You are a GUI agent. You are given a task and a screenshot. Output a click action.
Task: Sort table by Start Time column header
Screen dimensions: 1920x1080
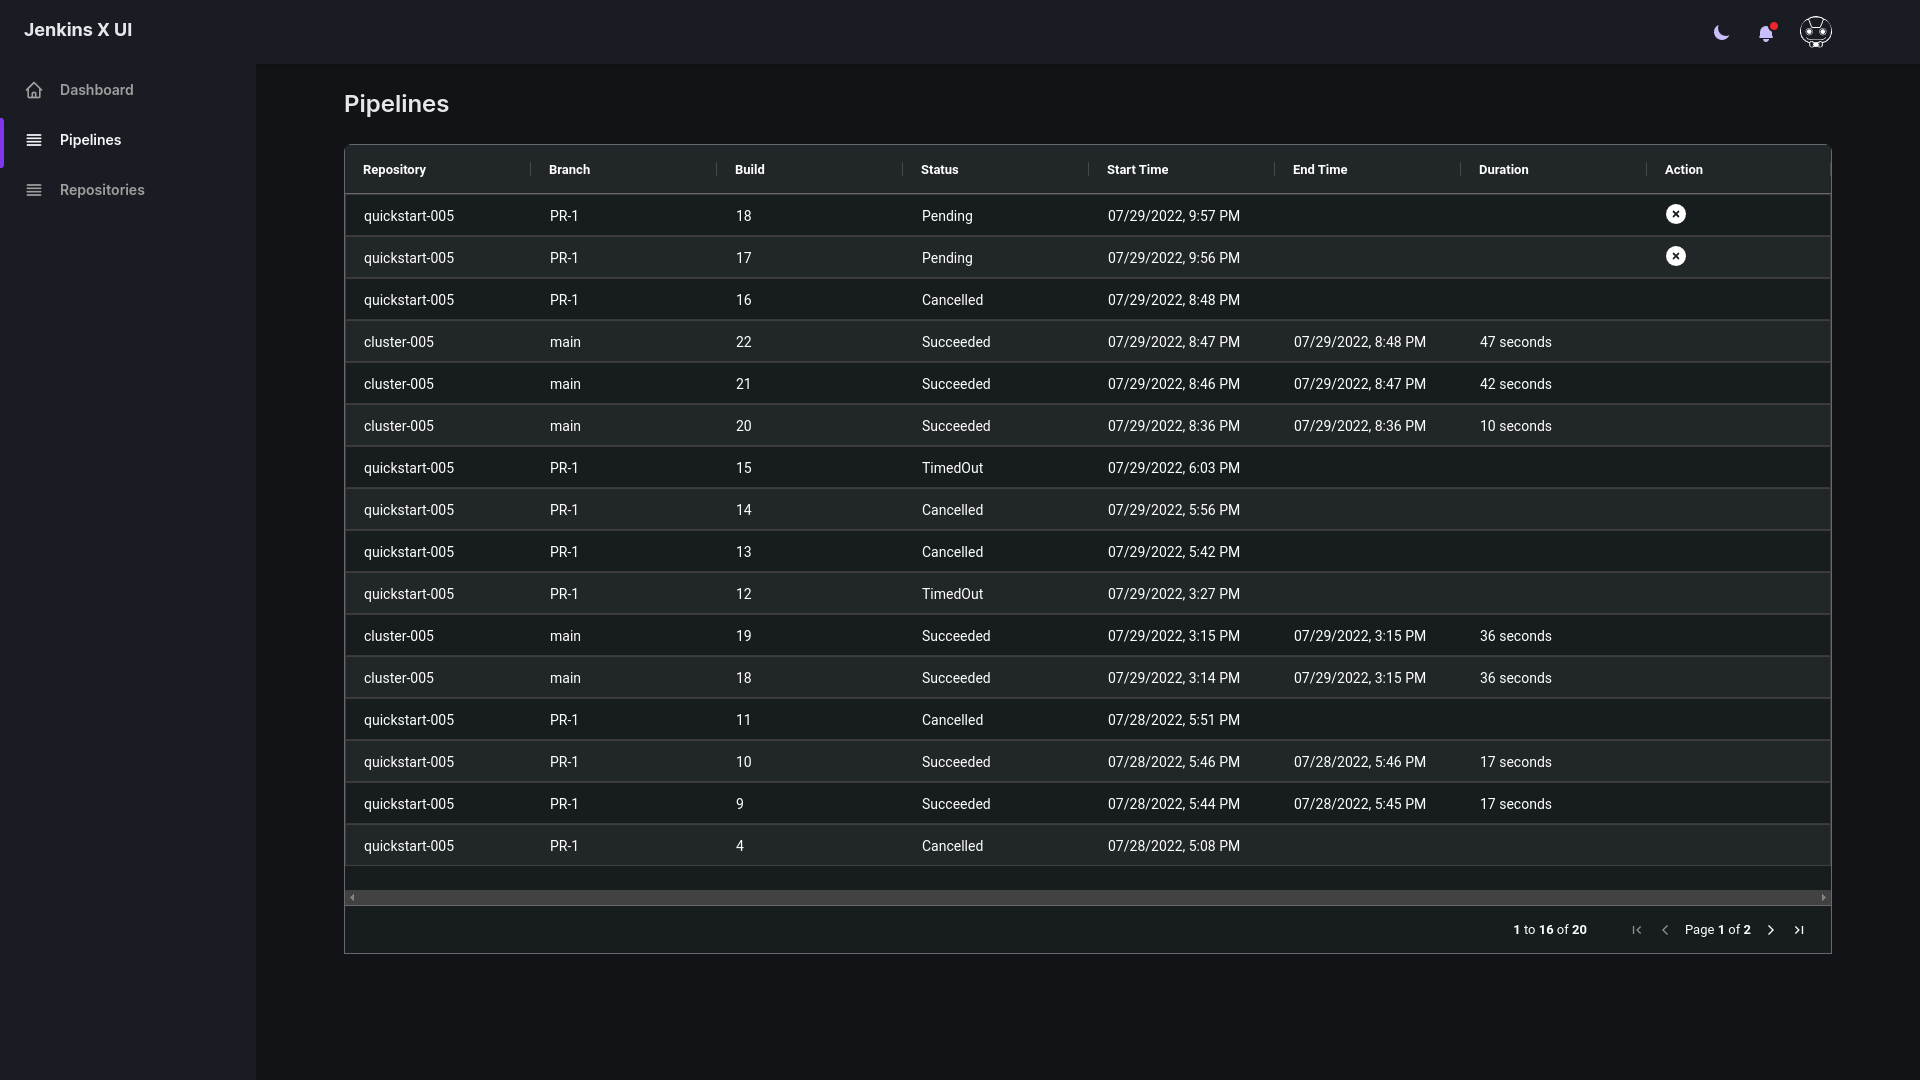point(1137,170)
